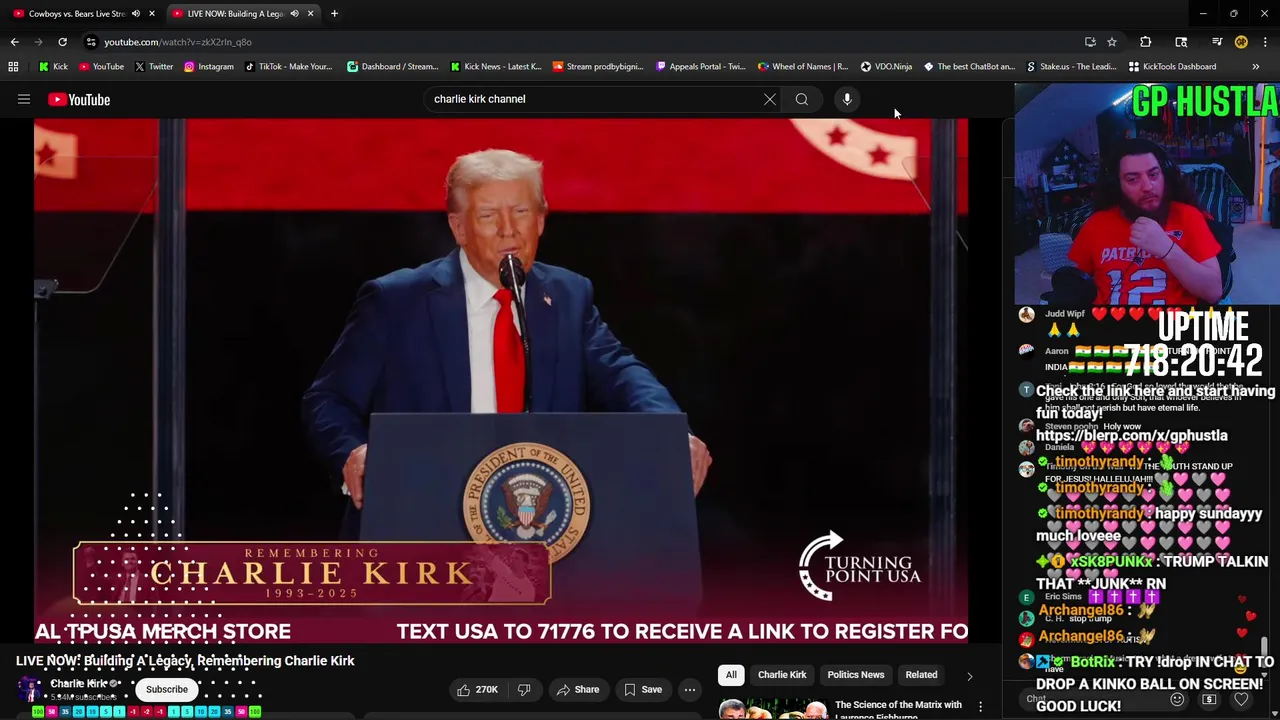Open KickTools Dashboard bookmark

click(x=1172, y=66)
